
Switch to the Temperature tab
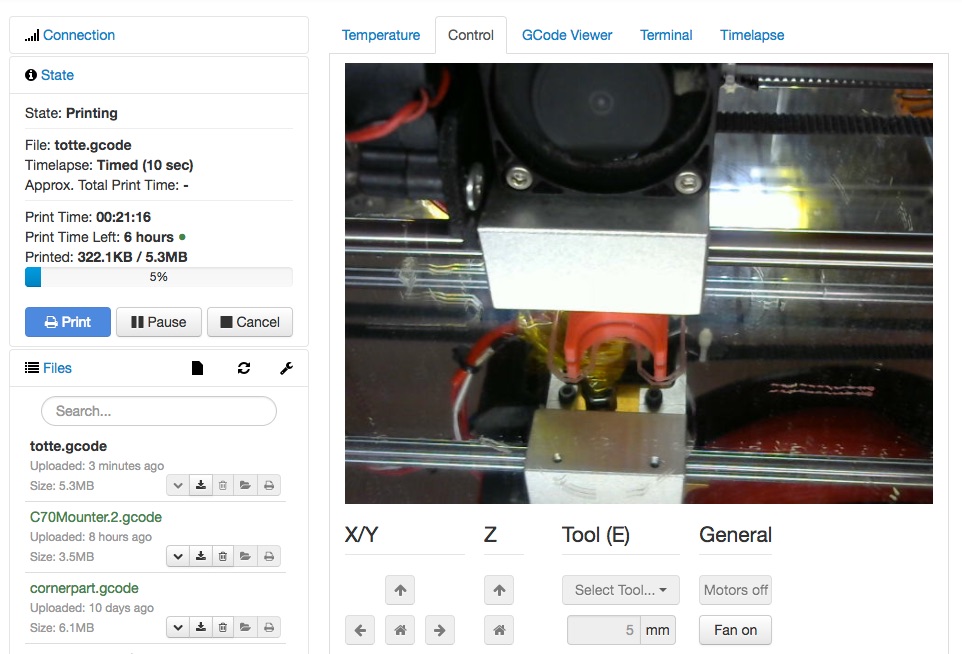click(381, 35)
